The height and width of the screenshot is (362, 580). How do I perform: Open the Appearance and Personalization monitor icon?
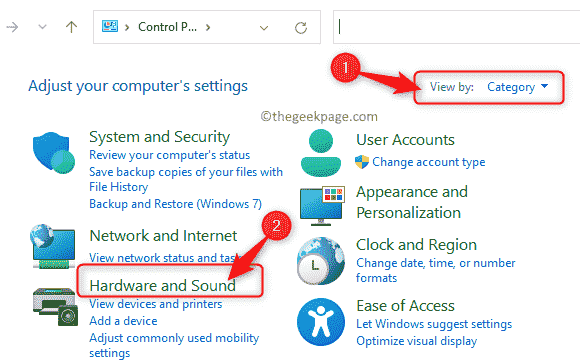tap(322, 206)
